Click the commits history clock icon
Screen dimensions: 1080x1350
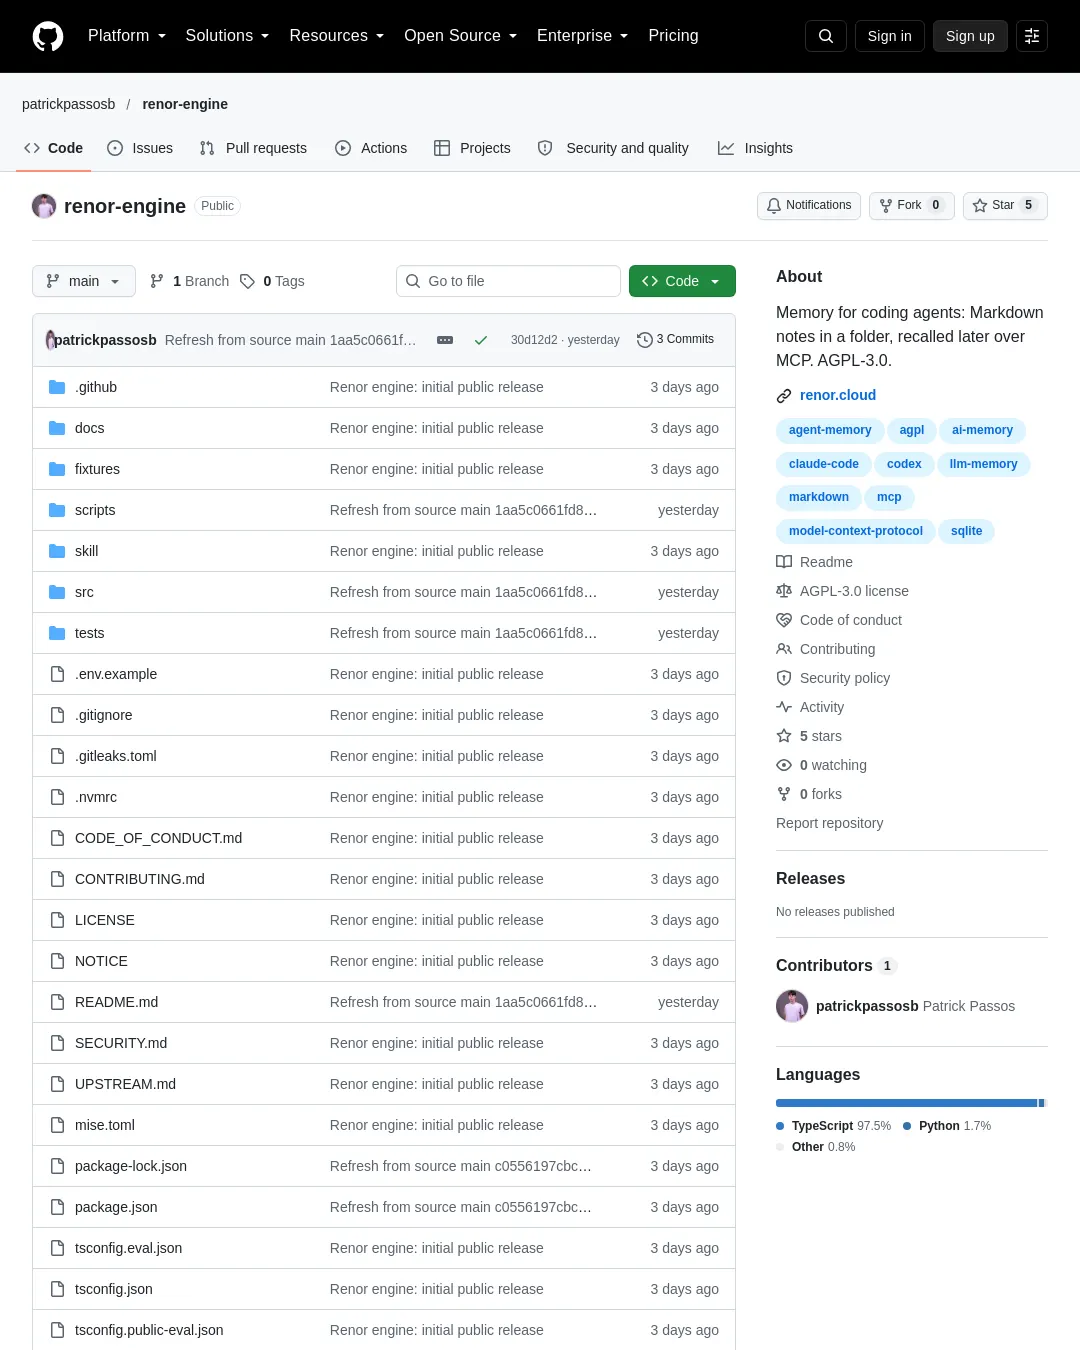point(644,340)
